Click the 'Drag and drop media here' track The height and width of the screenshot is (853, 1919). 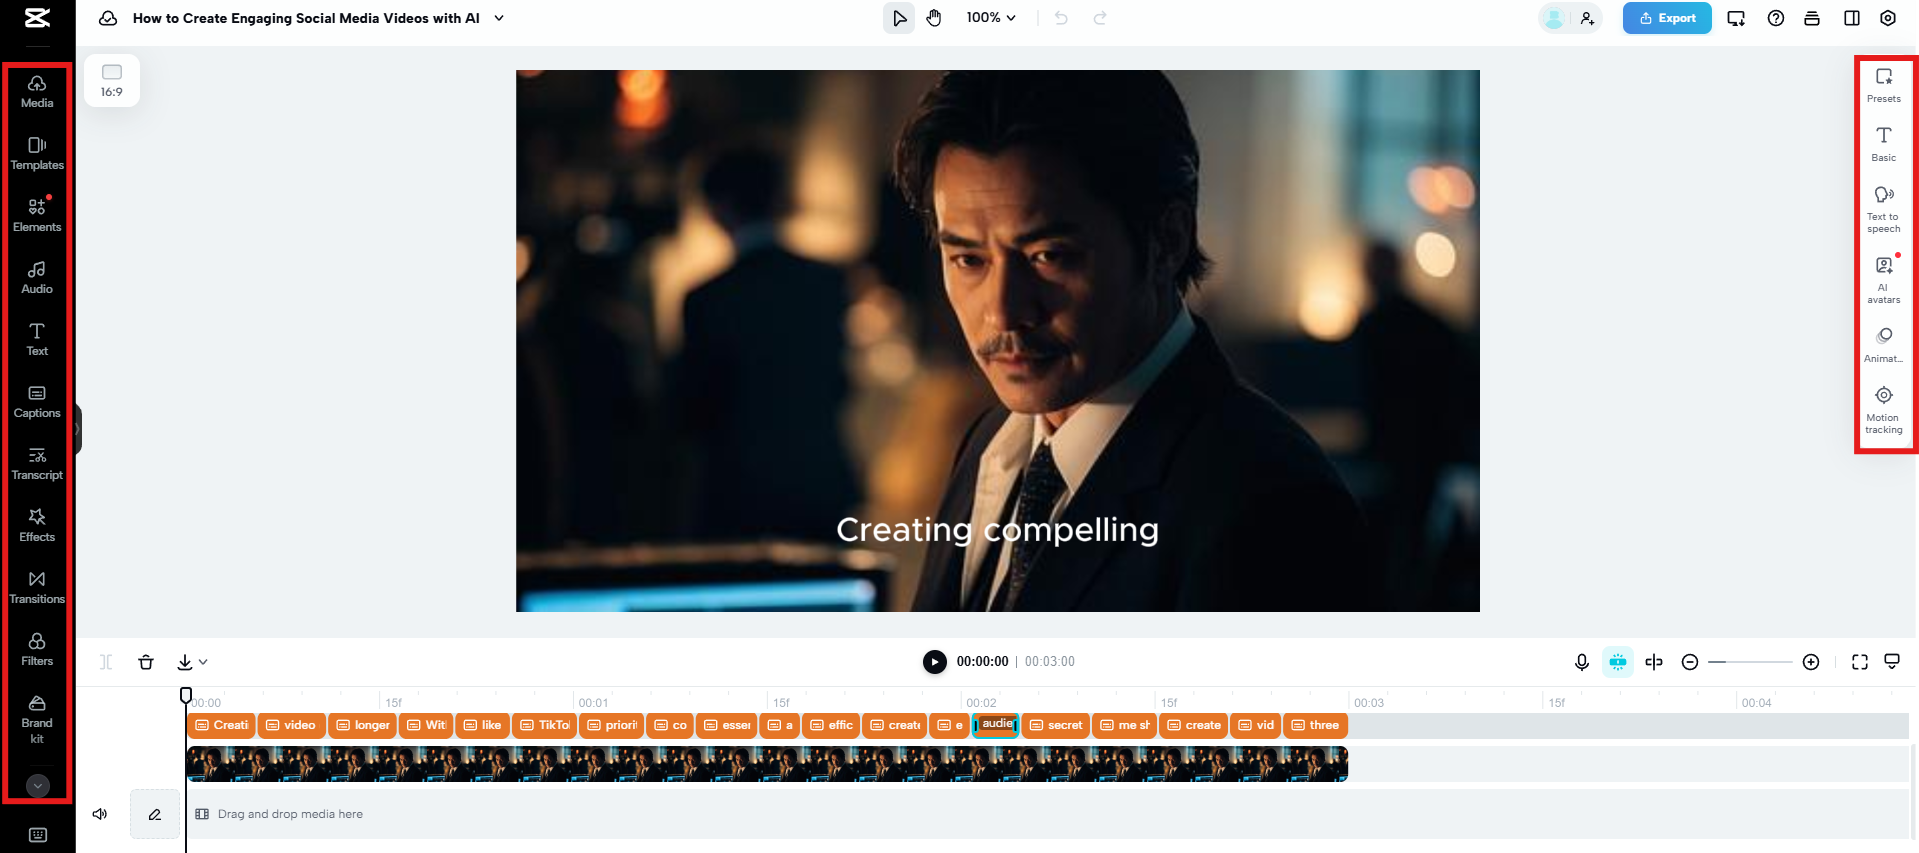click(1047, 814)
